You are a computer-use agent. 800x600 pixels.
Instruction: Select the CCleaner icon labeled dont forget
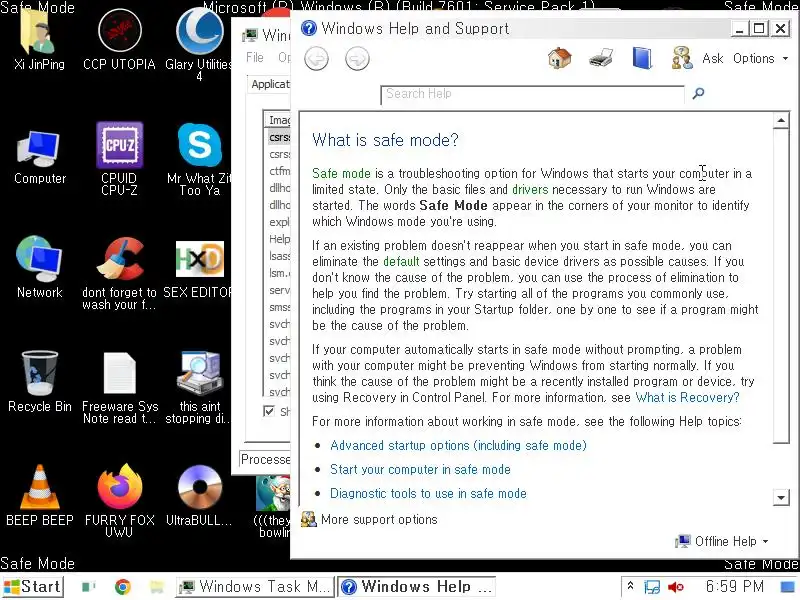[x=119, y=273]
